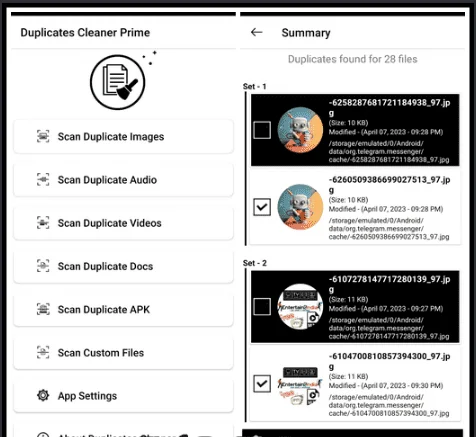Open thumbnail of checked Set 2 file

pyautogui.click(x=300, y=384)
